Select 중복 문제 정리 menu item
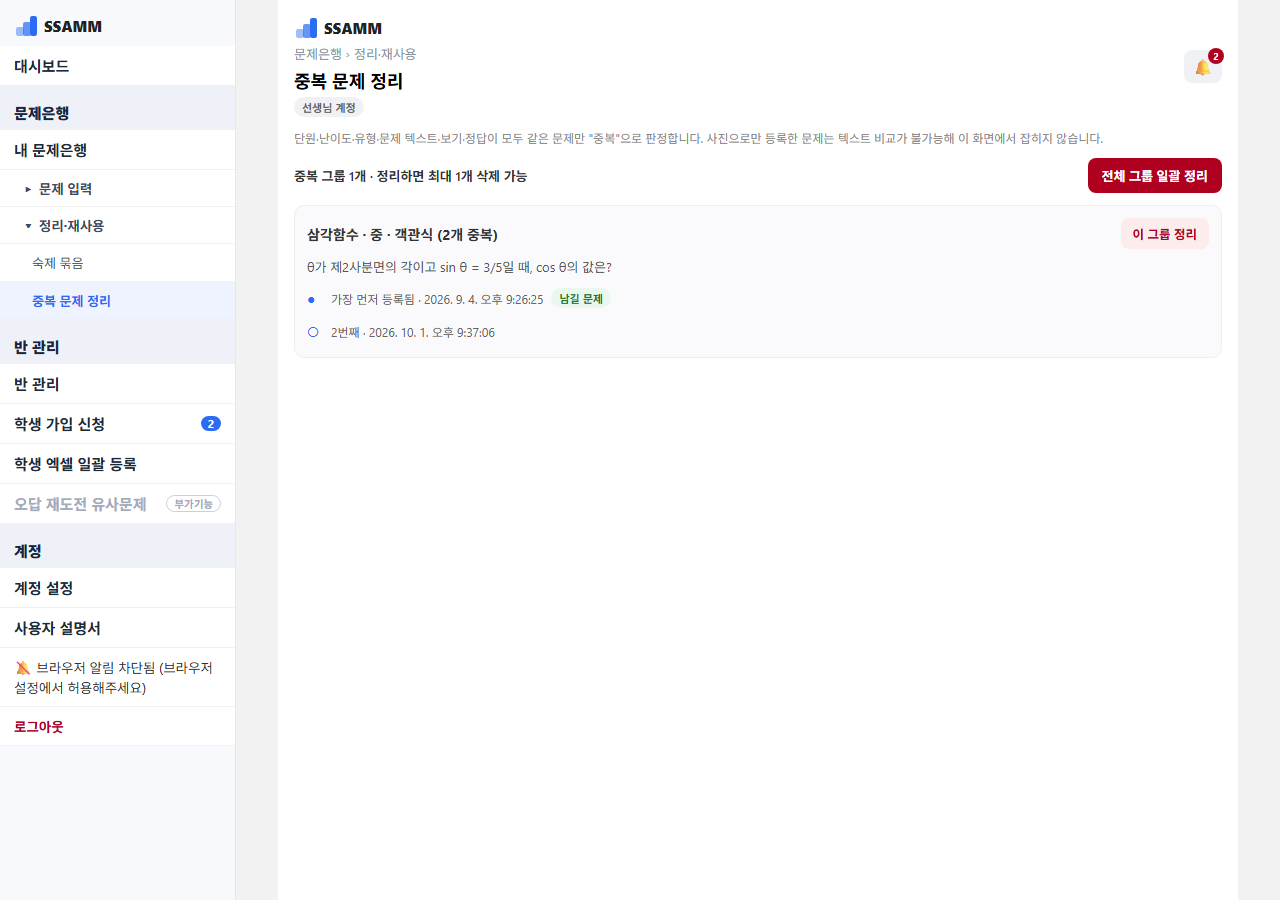1280x900 pixels. pos(117,301)
